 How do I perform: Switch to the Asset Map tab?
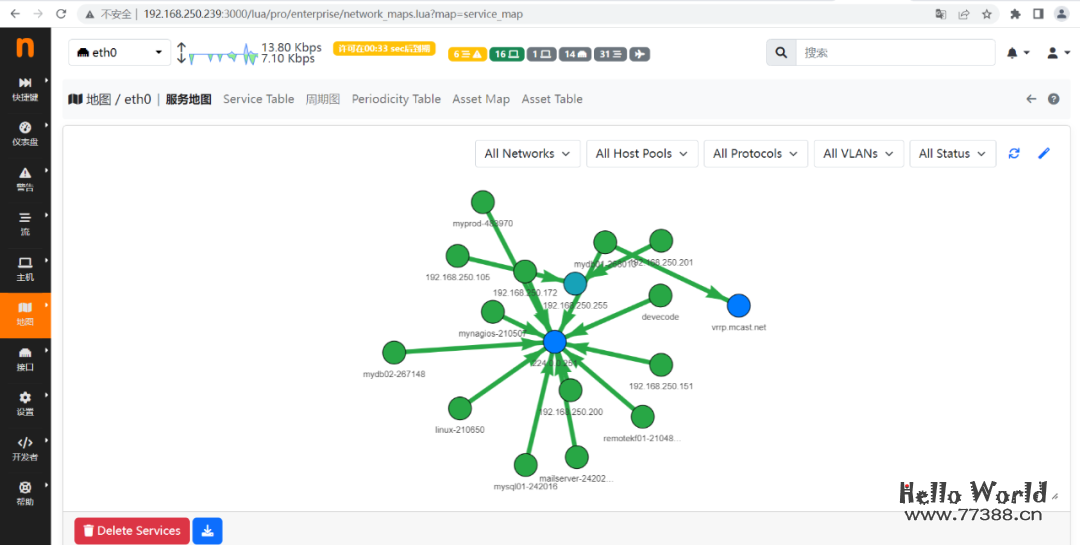481,99
